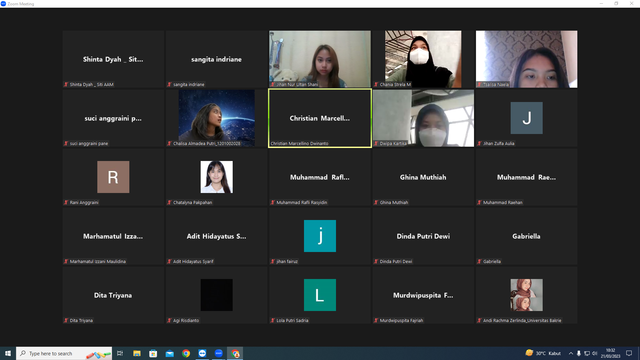Click the Type here to search box
The width and height of the screenshot is (640, 360).
tap(64, 353)
